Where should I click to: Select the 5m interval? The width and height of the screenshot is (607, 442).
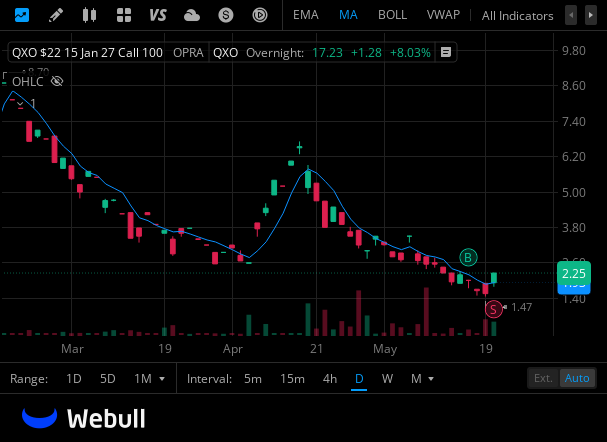pyautogui.click(x=253, y=379)
